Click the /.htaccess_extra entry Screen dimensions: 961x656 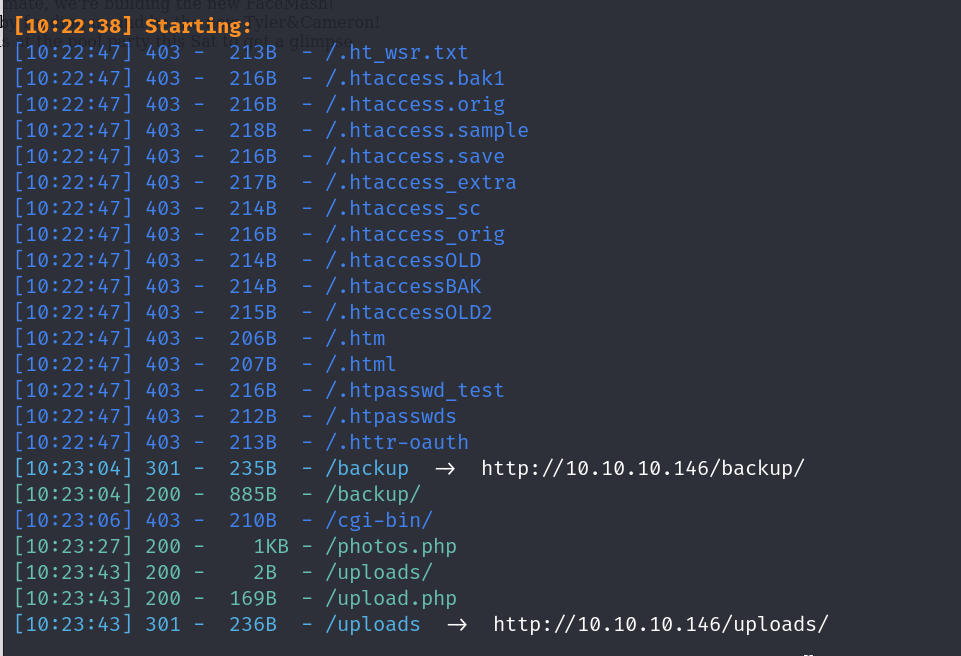(x=421, y=182)
